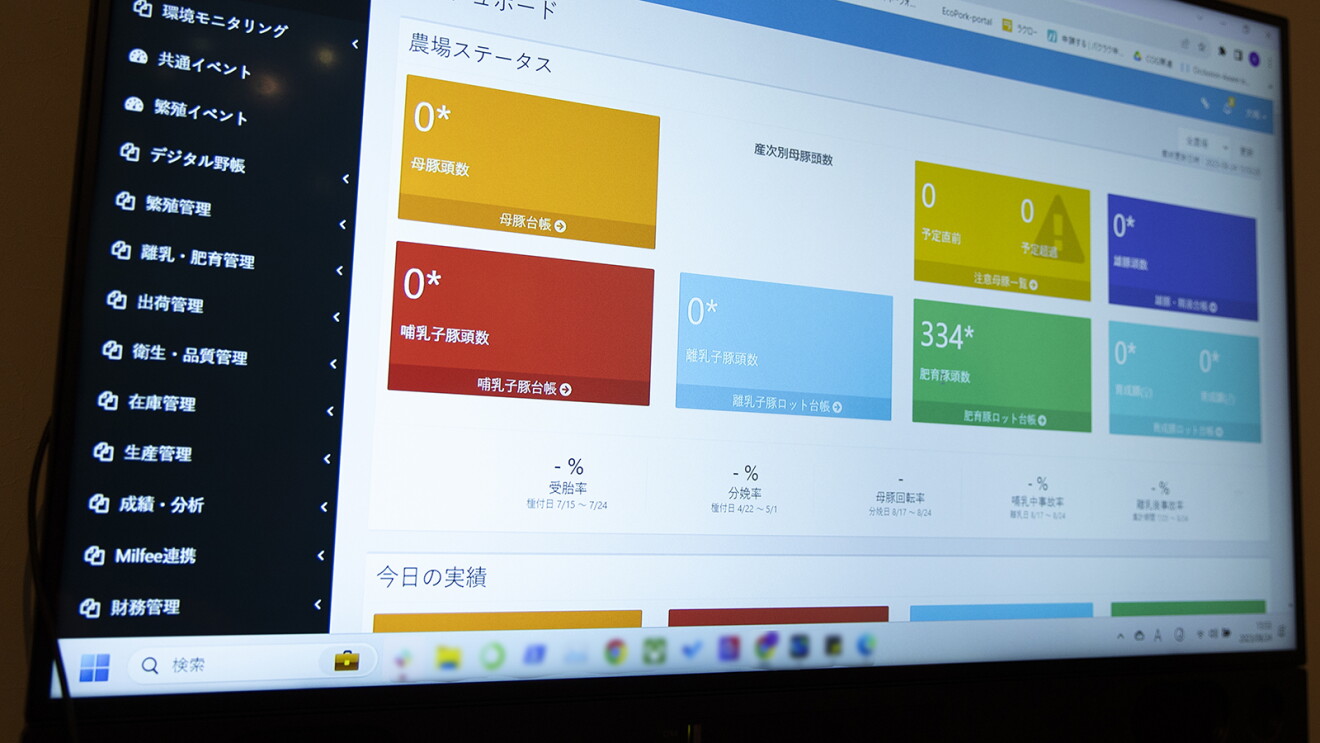
Task: Open the 雄豚・精液台帳 link on the purple card
Action: pos(1186,303)
